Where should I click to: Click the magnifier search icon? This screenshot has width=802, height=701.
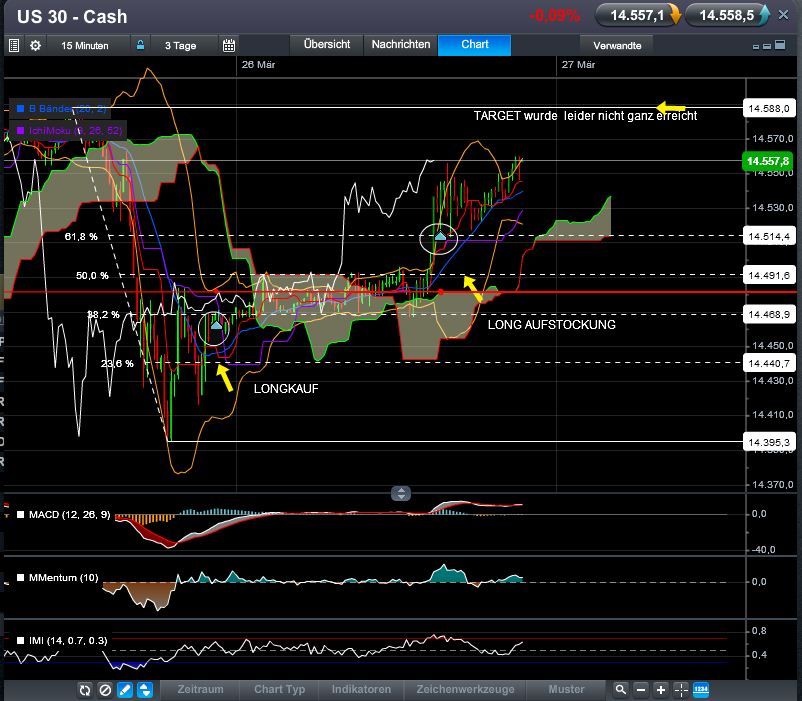pos(620,690)
